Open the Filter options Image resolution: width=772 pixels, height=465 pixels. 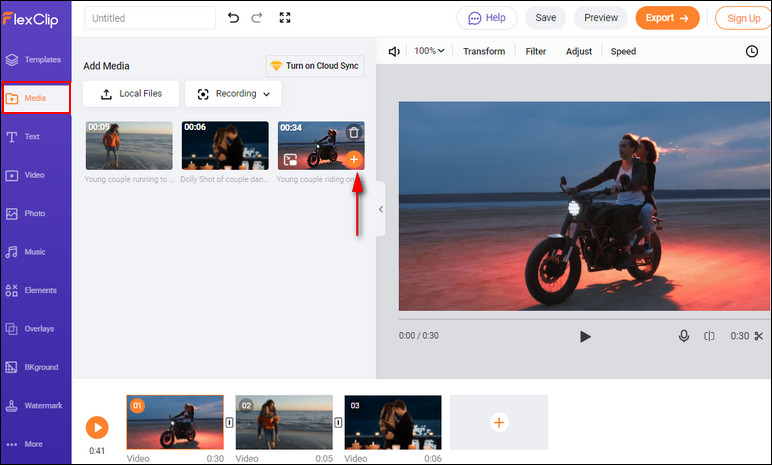coord(536,51)
